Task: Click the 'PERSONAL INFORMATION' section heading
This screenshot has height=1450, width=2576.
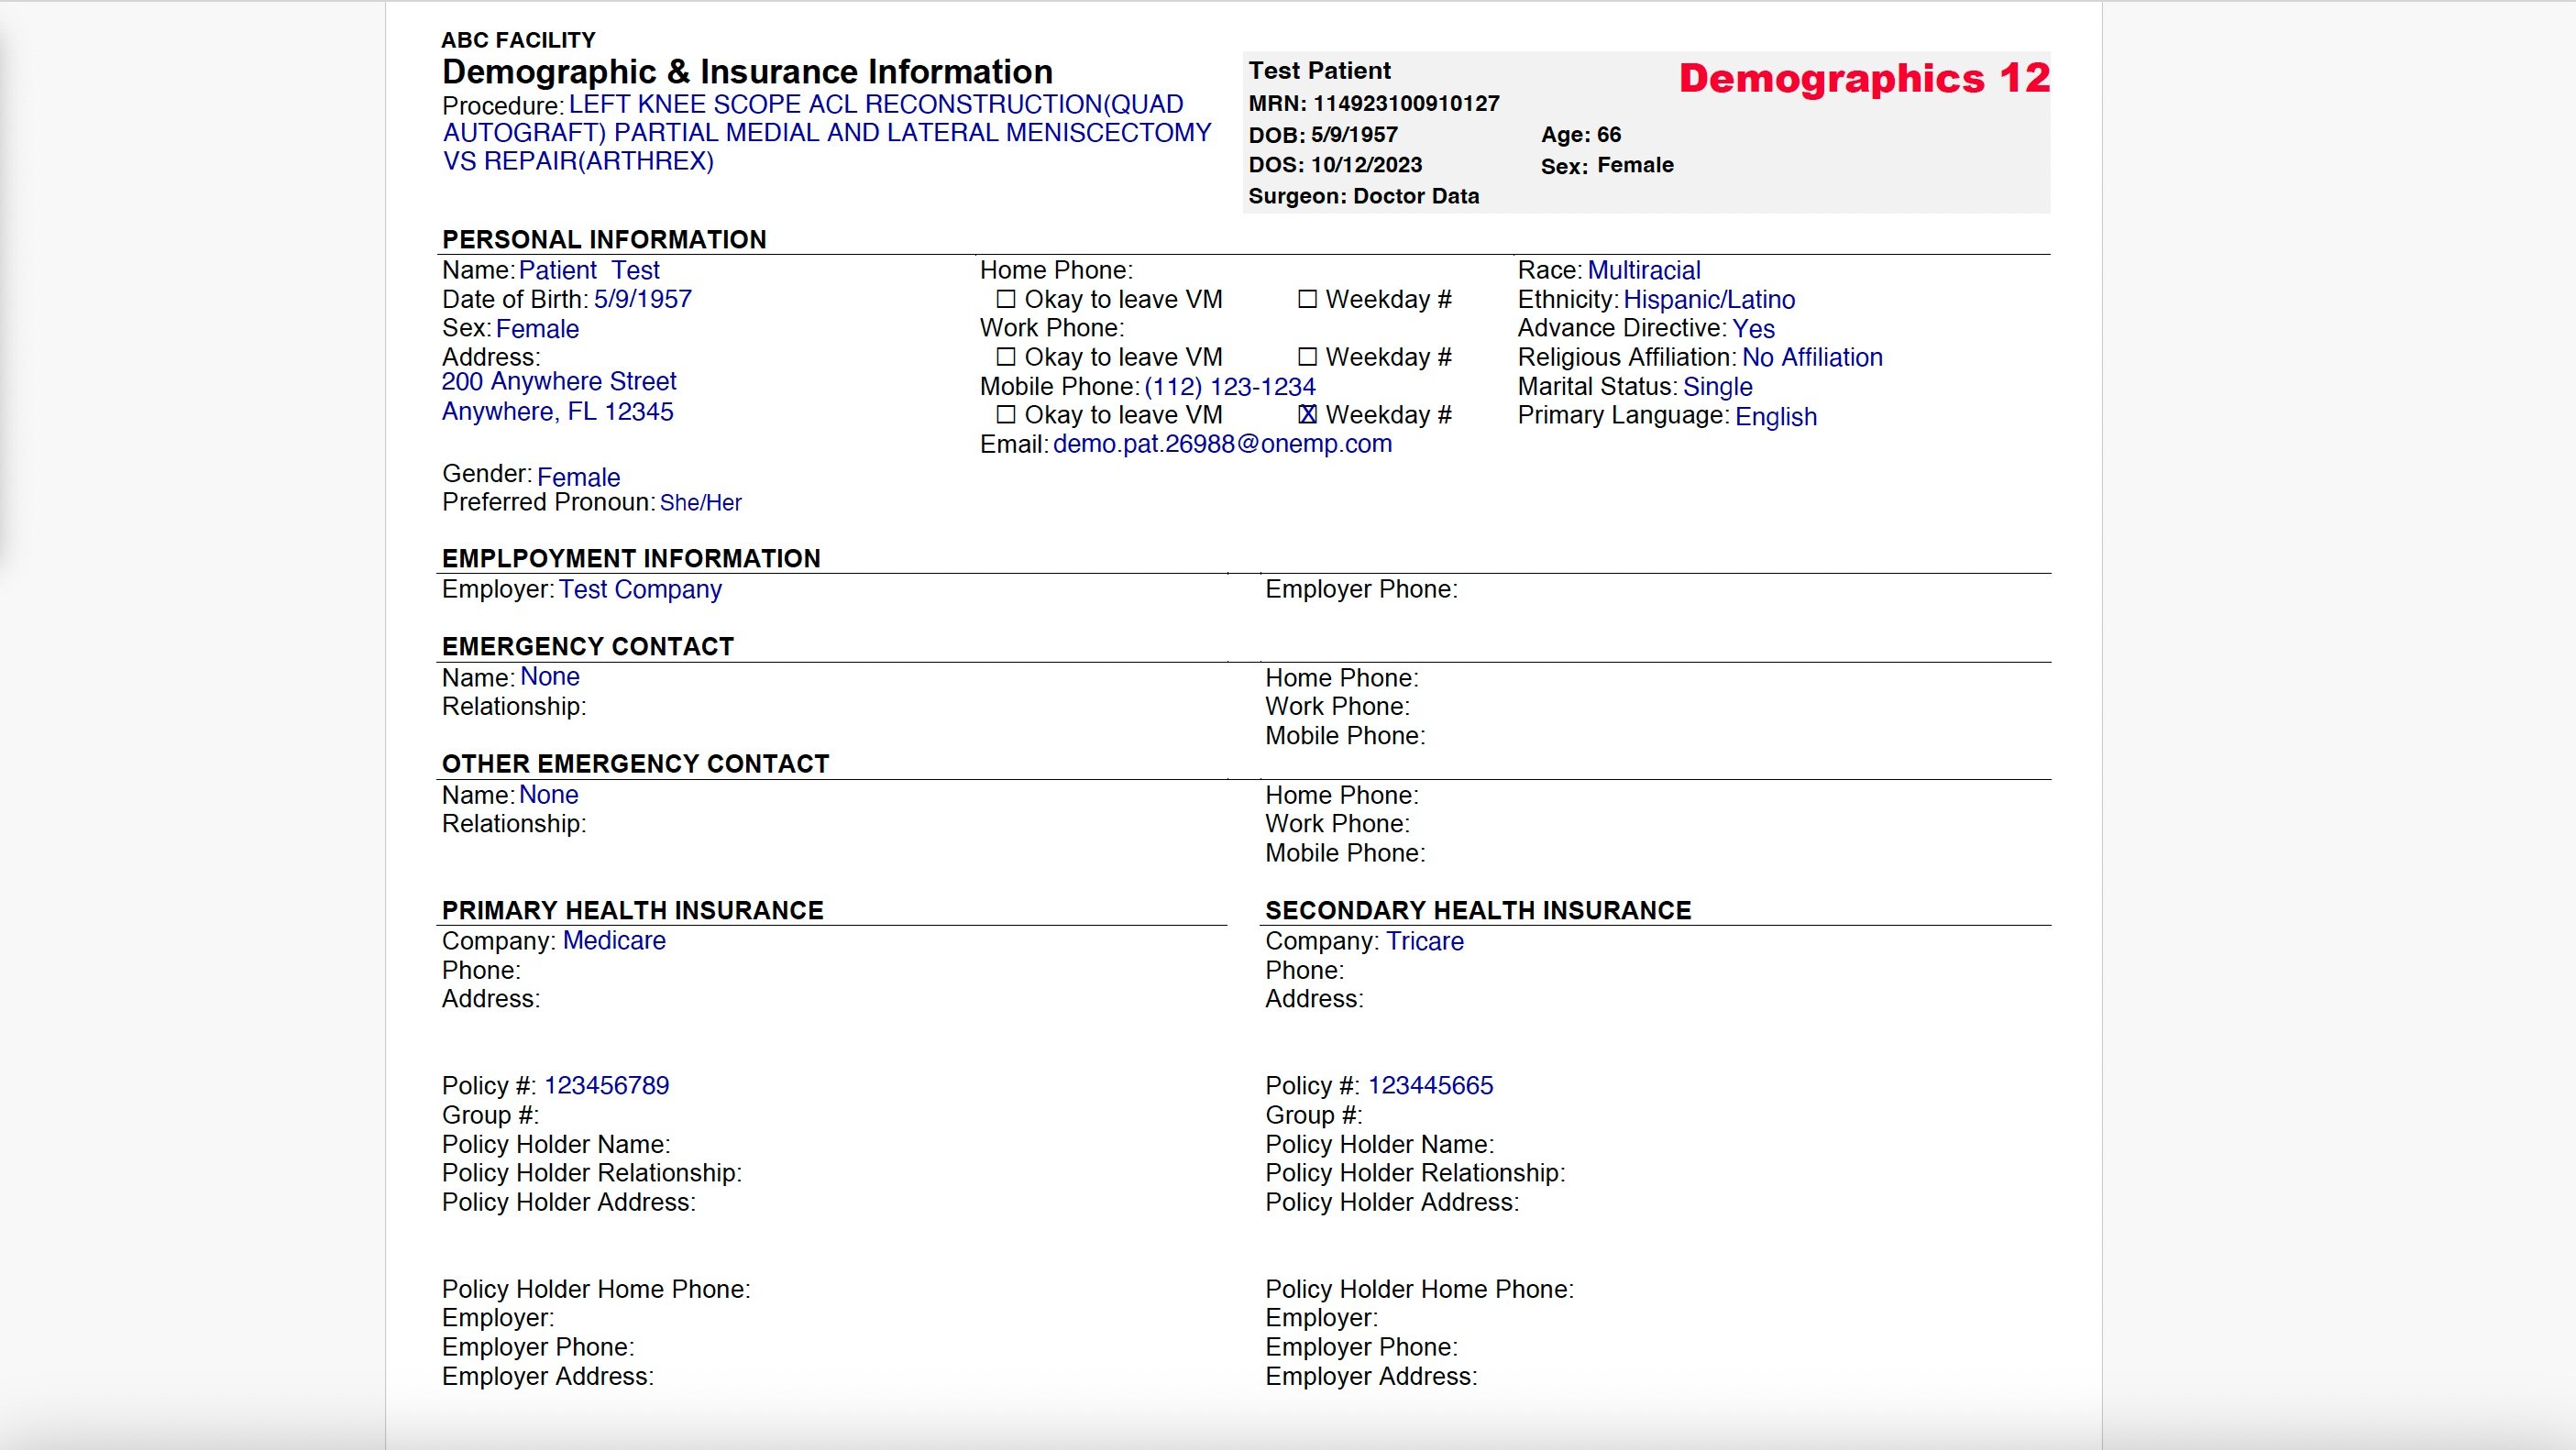Action: pyautogui.click(x=604, y=240)
